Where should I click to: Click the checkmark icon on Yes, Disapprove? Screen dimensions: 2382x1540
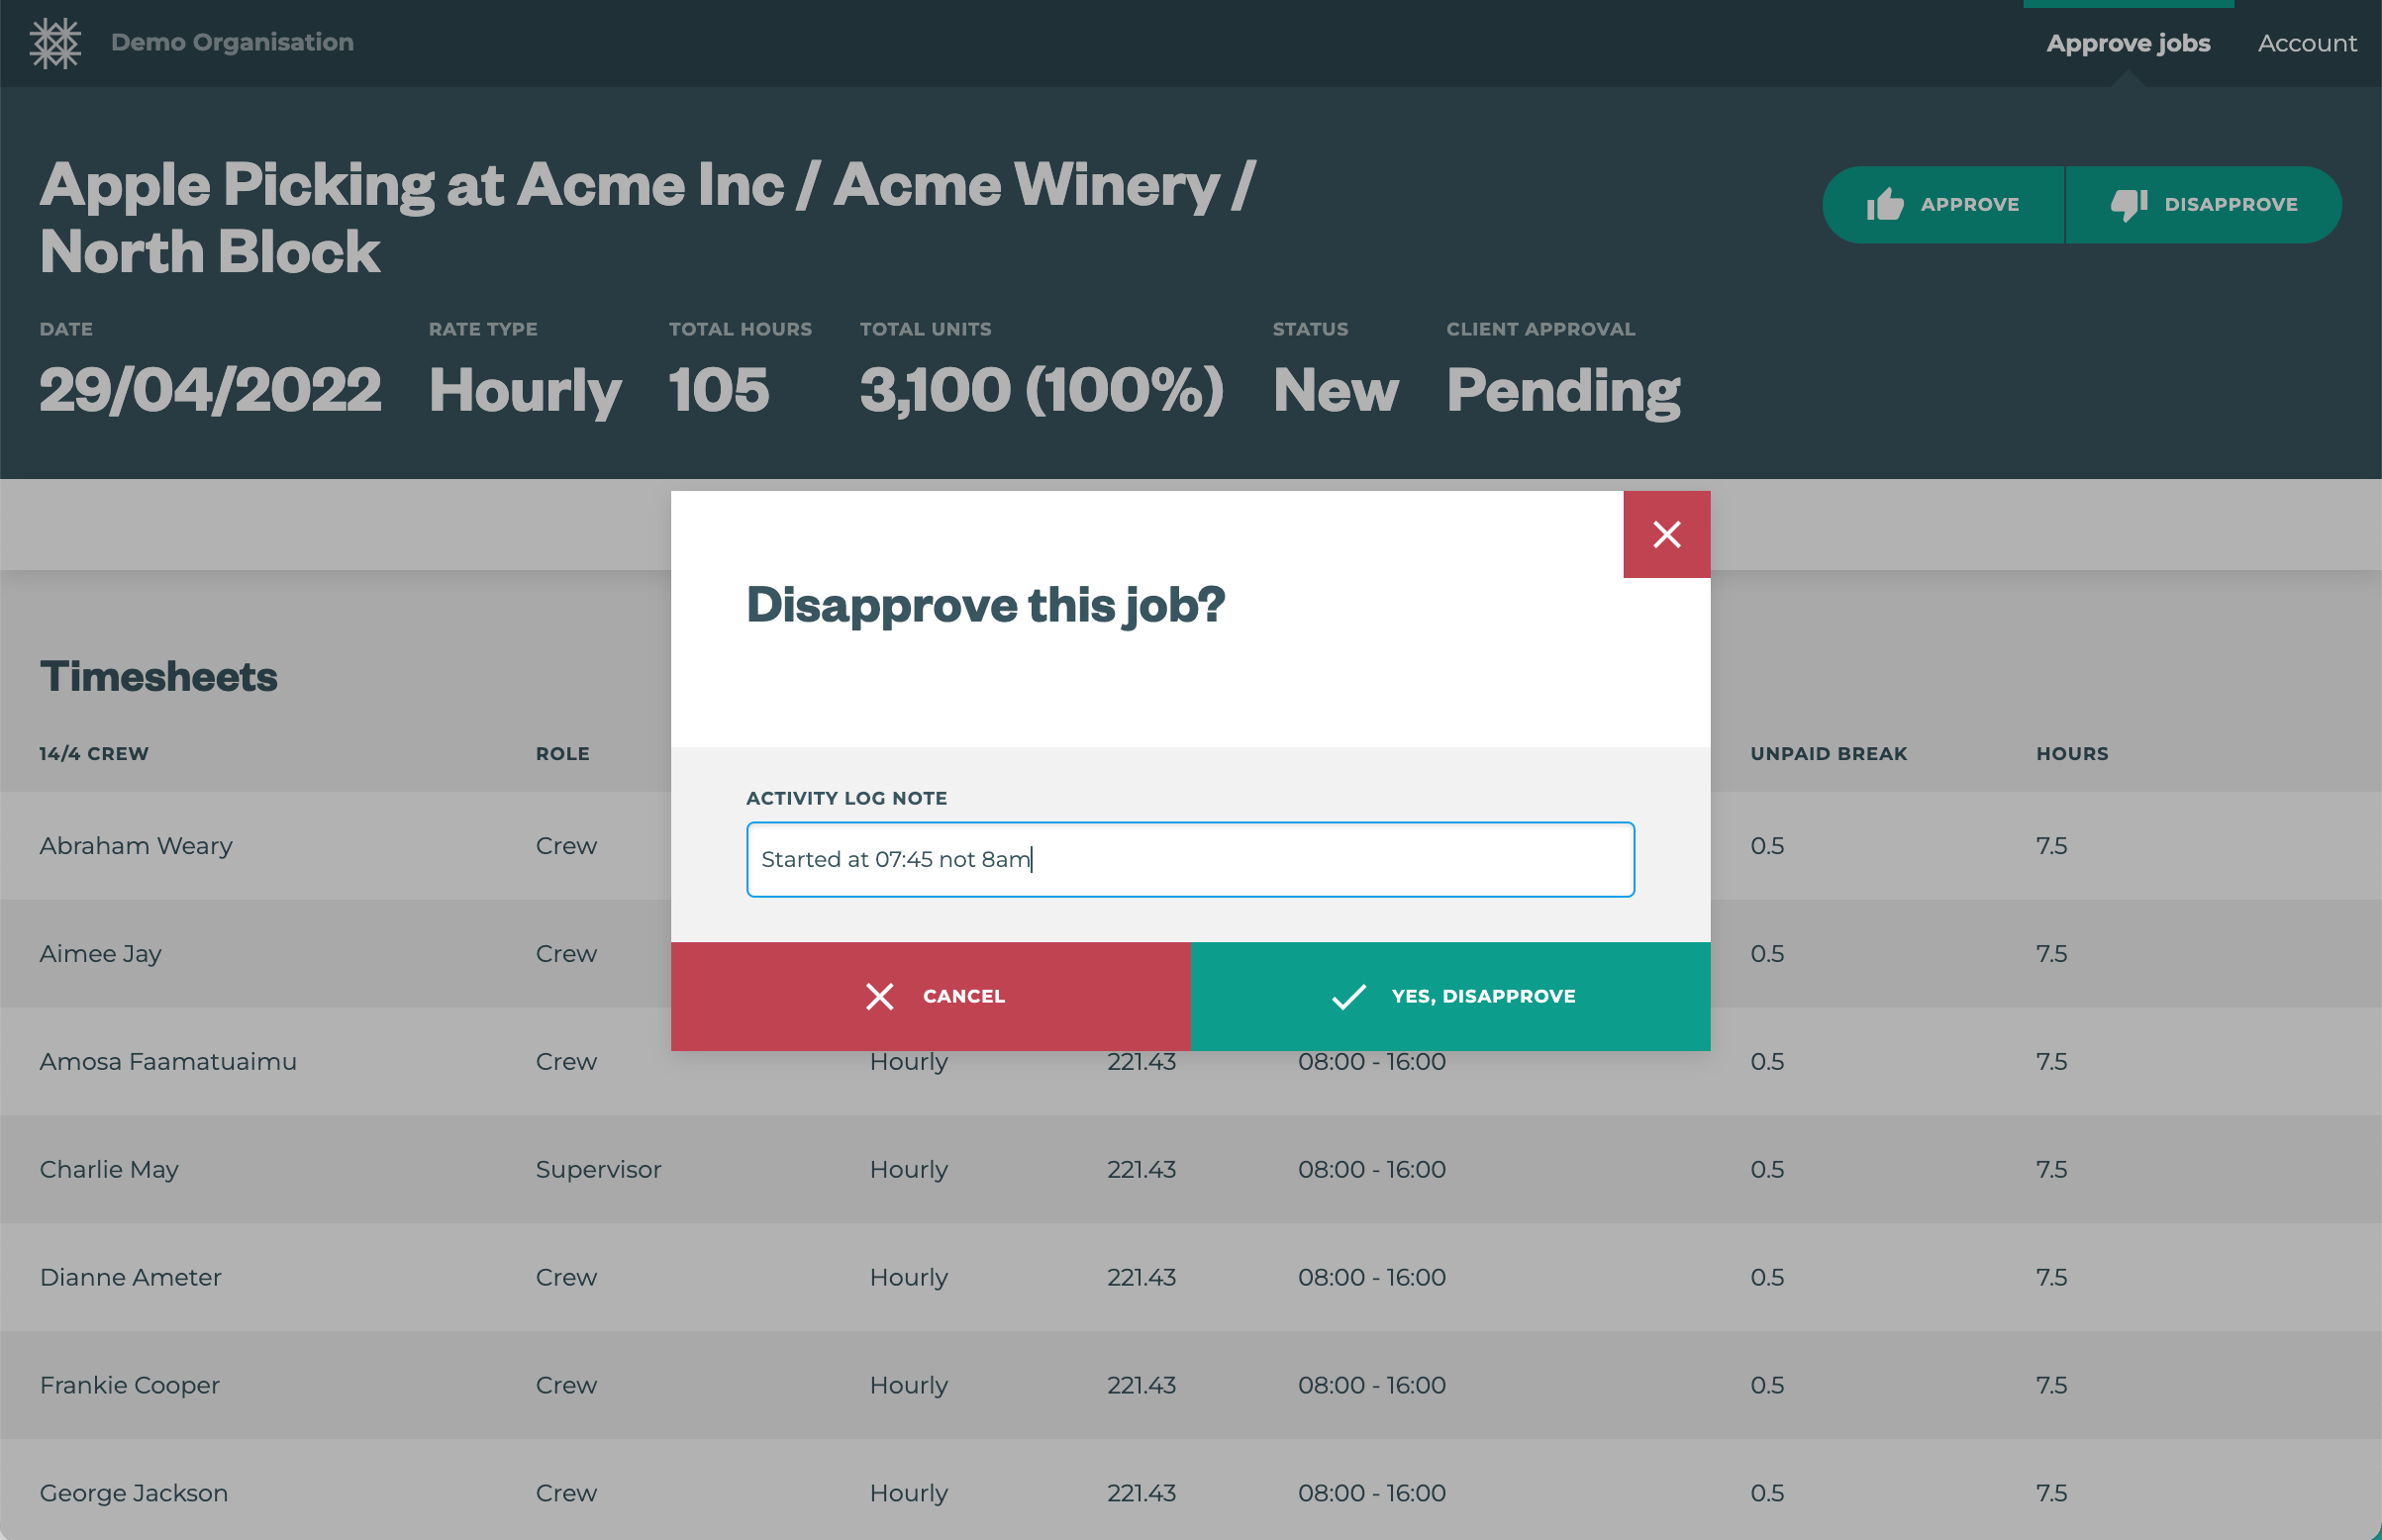coord(1348,996)
